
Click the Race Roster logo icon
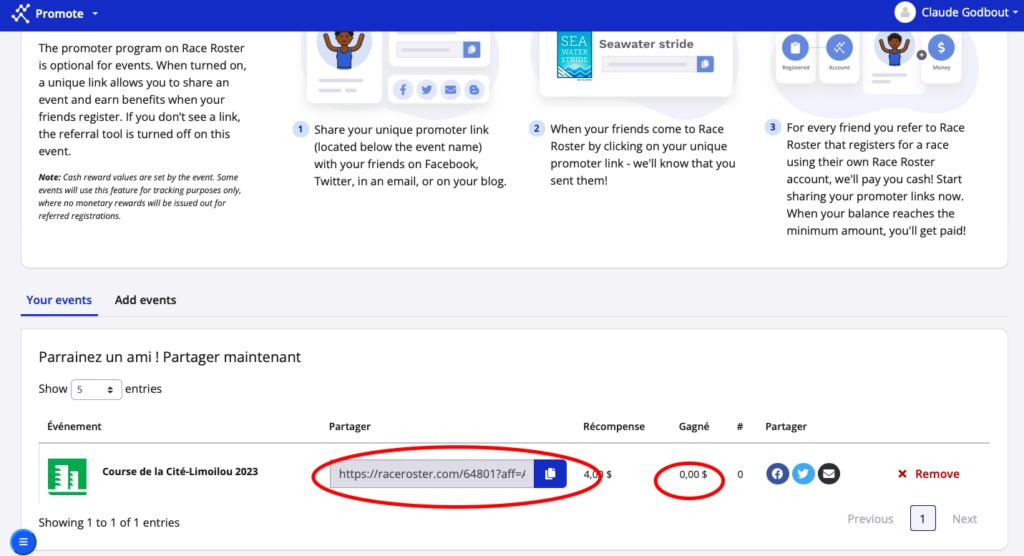click(x=21, y=13)
